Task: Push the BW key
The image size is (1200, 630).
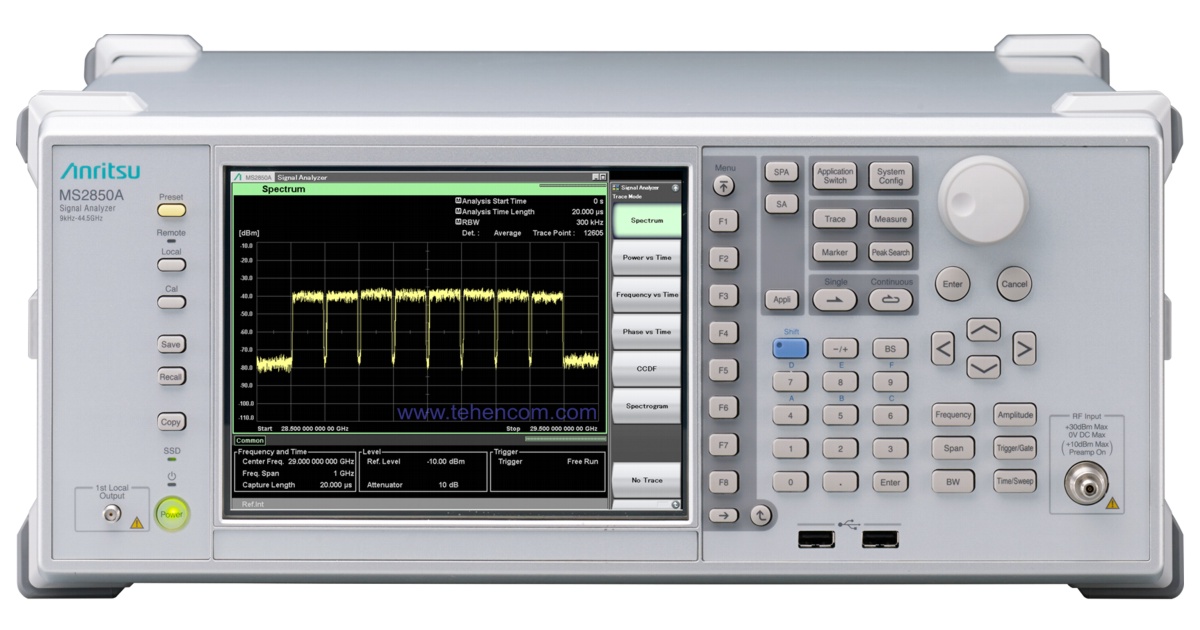Action: tap(954, 481)
